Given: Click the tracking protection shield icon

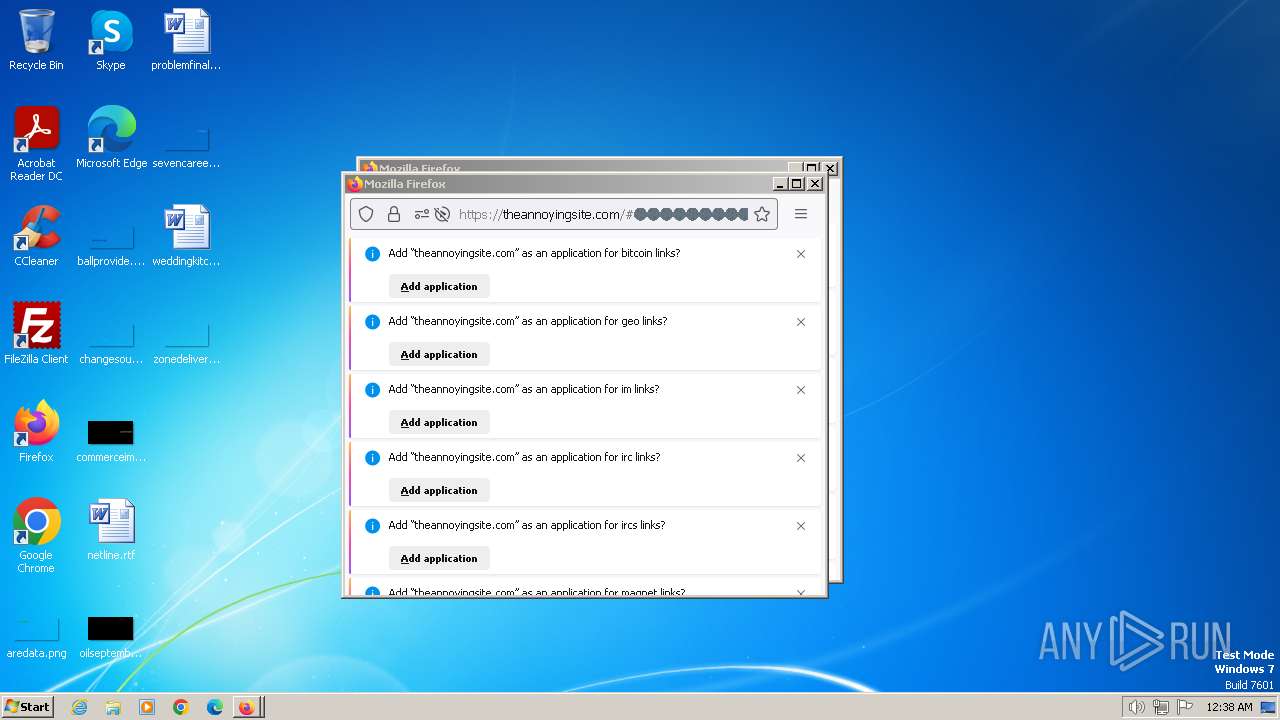Looking at the screenshot, I should (366, 214).
